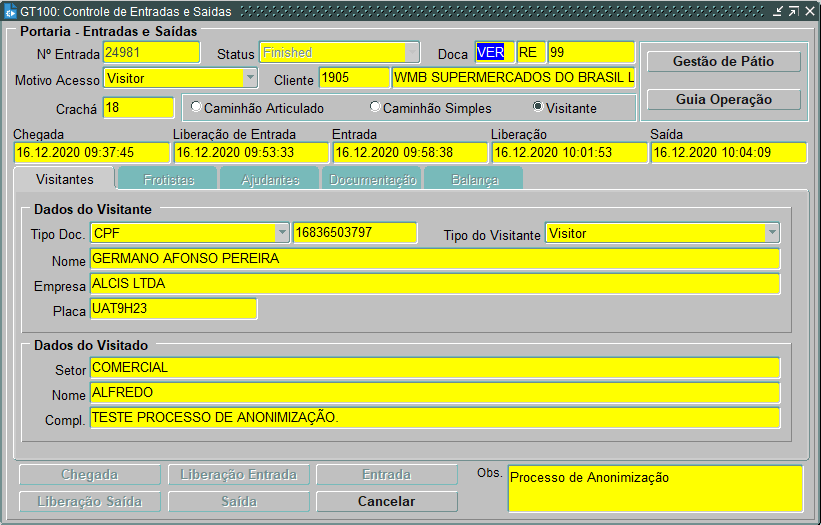Click the Setor field COMERCIAL
The height and width of the screenshot is (525, 821).
[x=435, y=368]
